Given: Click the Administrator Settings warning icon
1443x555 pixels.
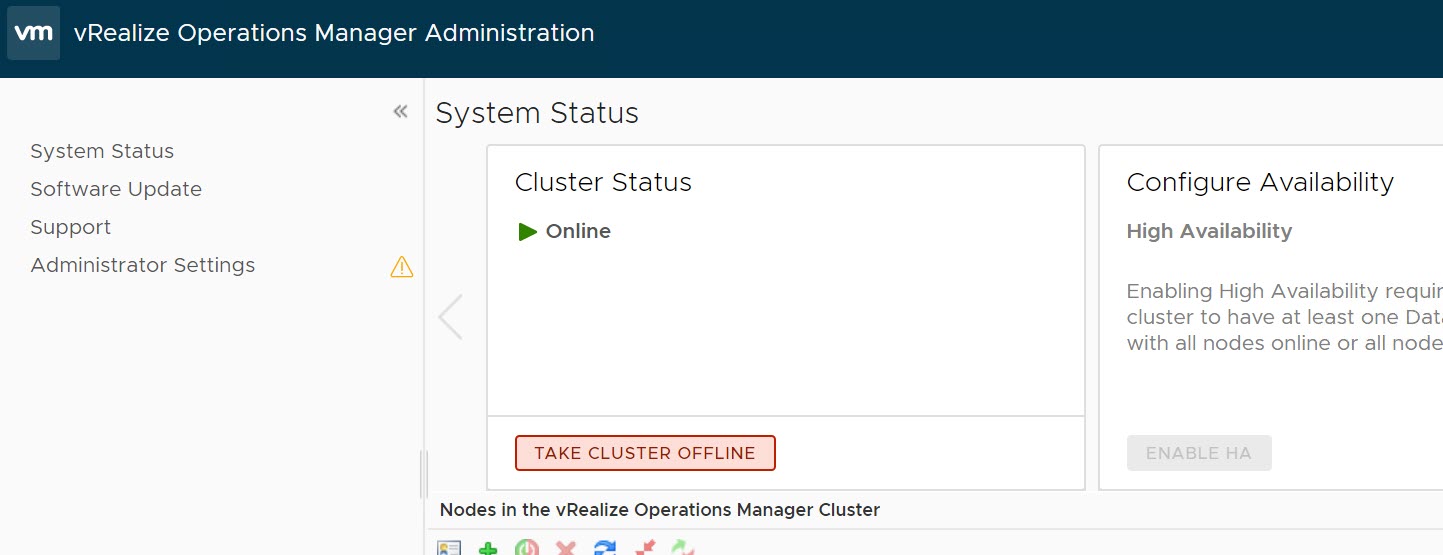Looking at the screenshot, I should [402, 266].
